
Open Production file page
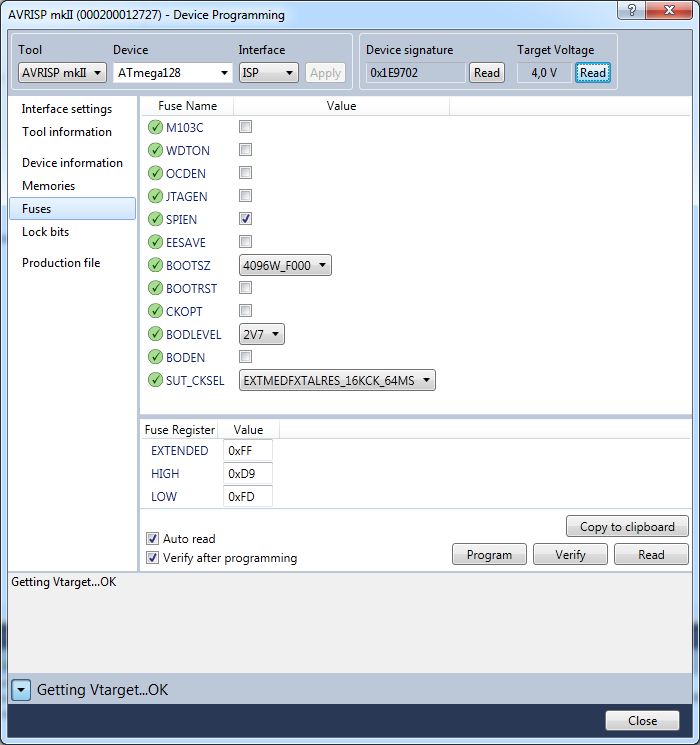[61, 262]
